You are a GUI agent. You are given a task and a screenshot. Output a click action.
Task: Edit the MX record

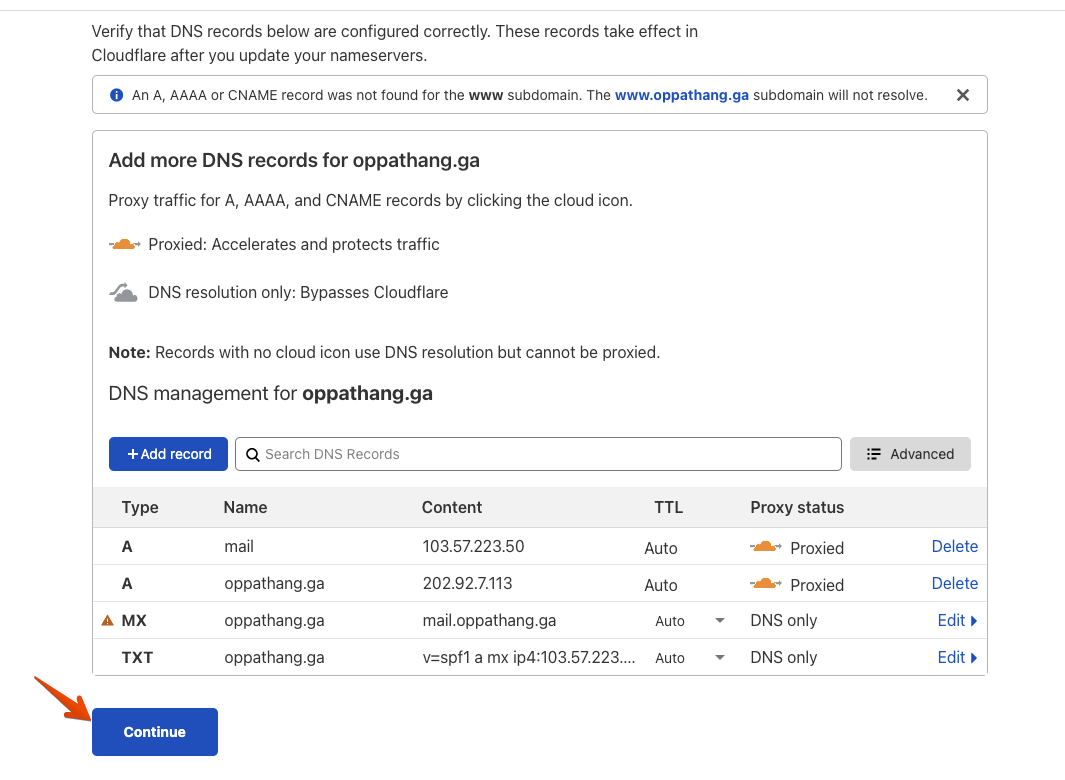click(x=957, y=620)
